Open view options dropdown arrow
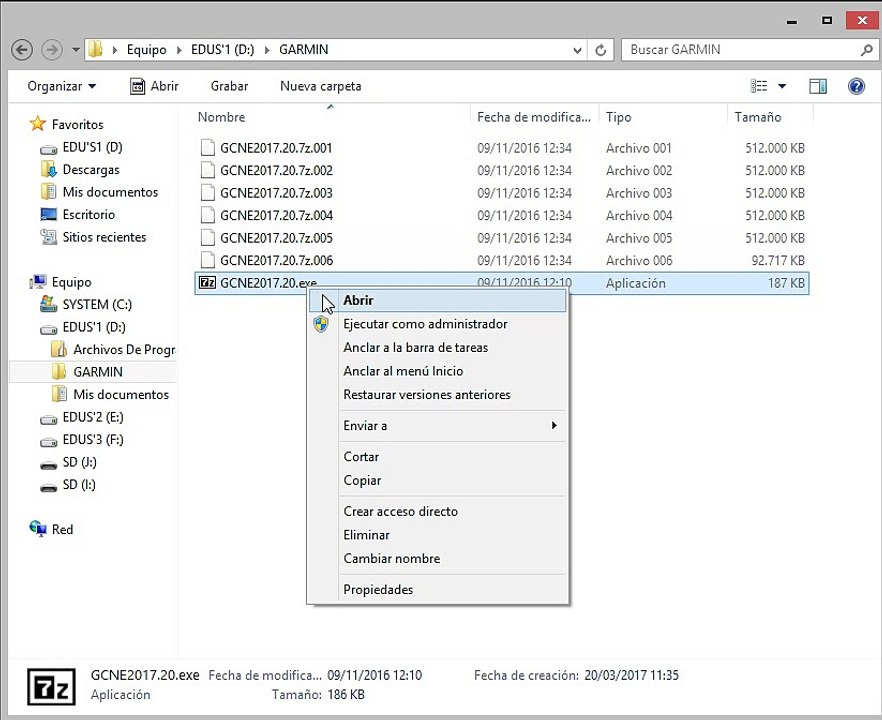 tap(782, 86)
